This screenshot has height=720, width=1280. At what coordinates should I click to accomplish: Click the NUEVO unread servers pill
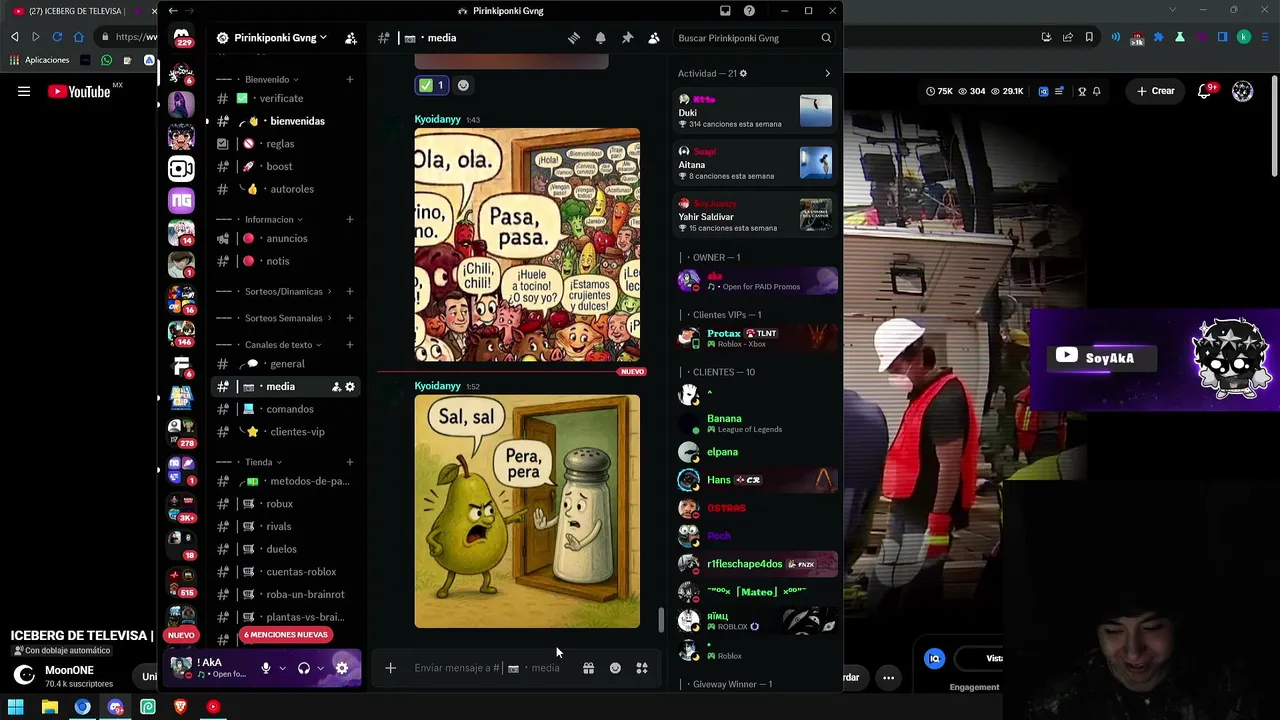click(x=181, y=635)
